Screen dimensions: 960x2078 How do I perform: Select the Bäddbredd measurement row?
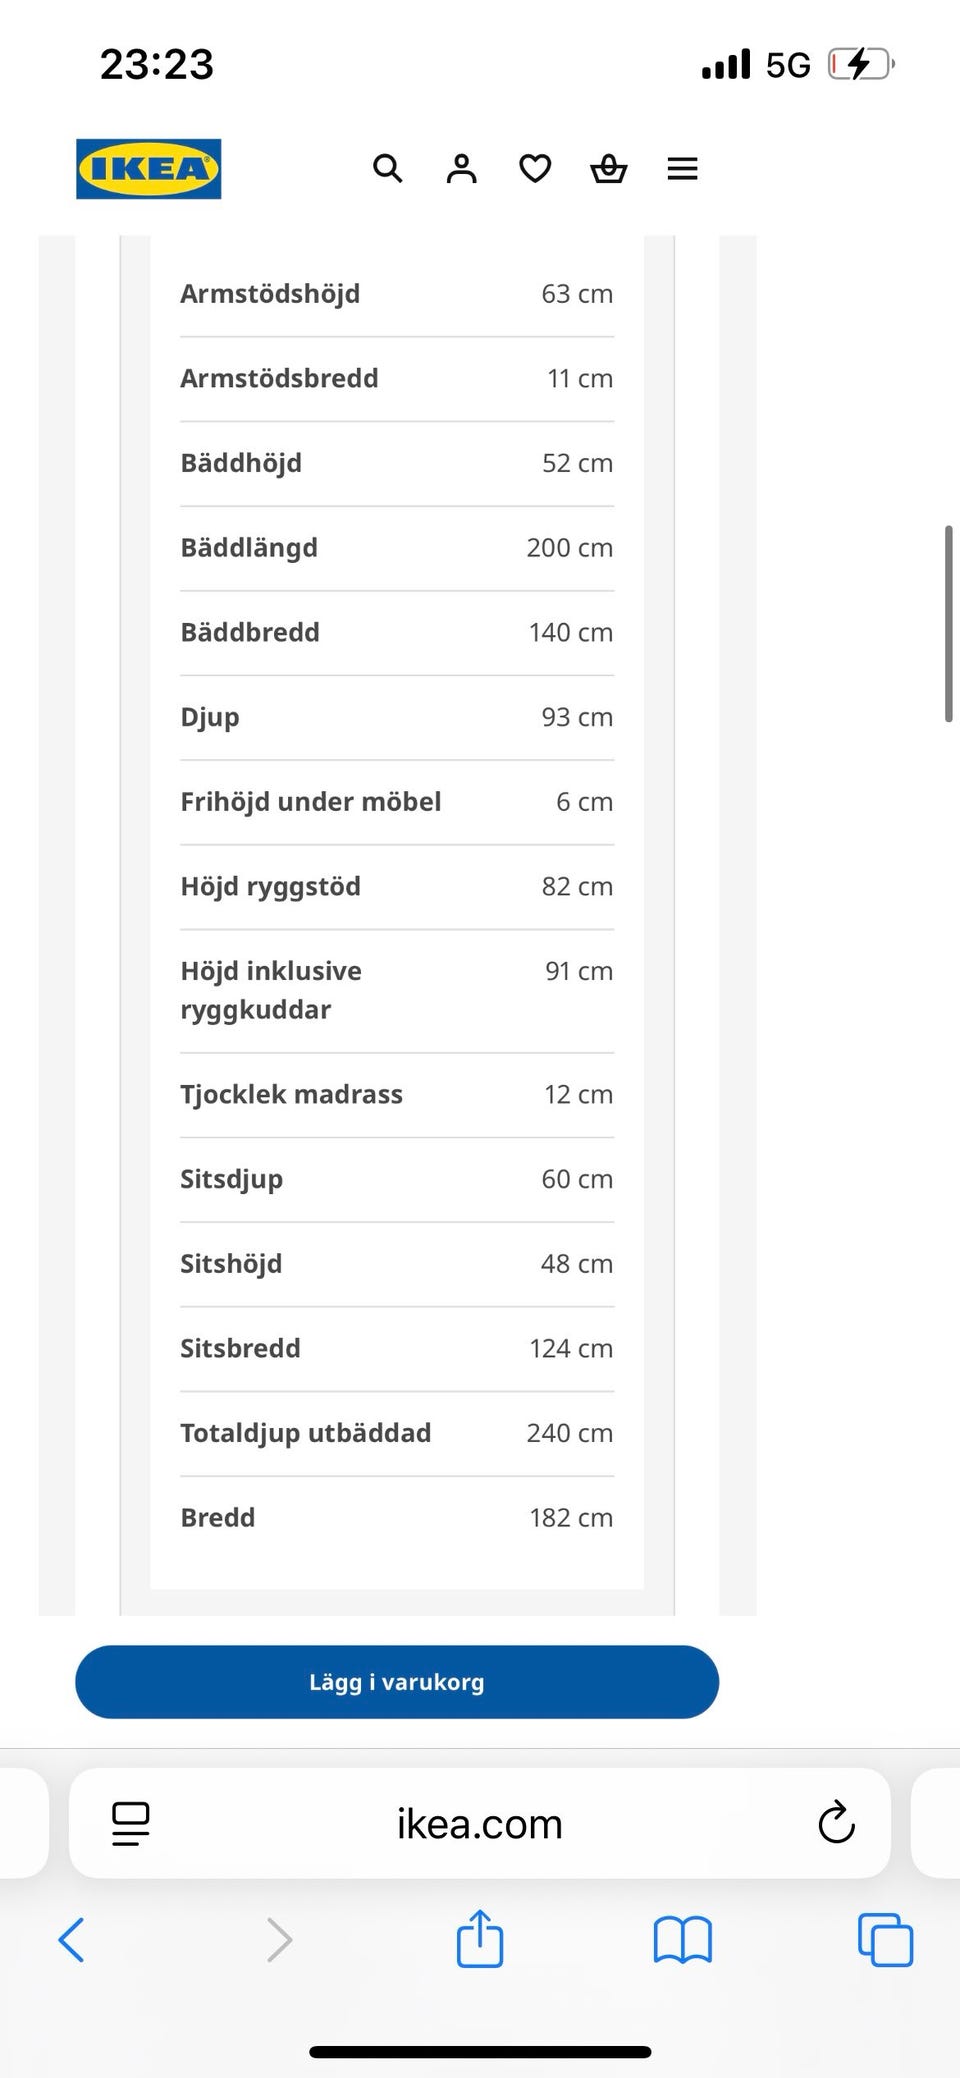[x=397, y=633]
